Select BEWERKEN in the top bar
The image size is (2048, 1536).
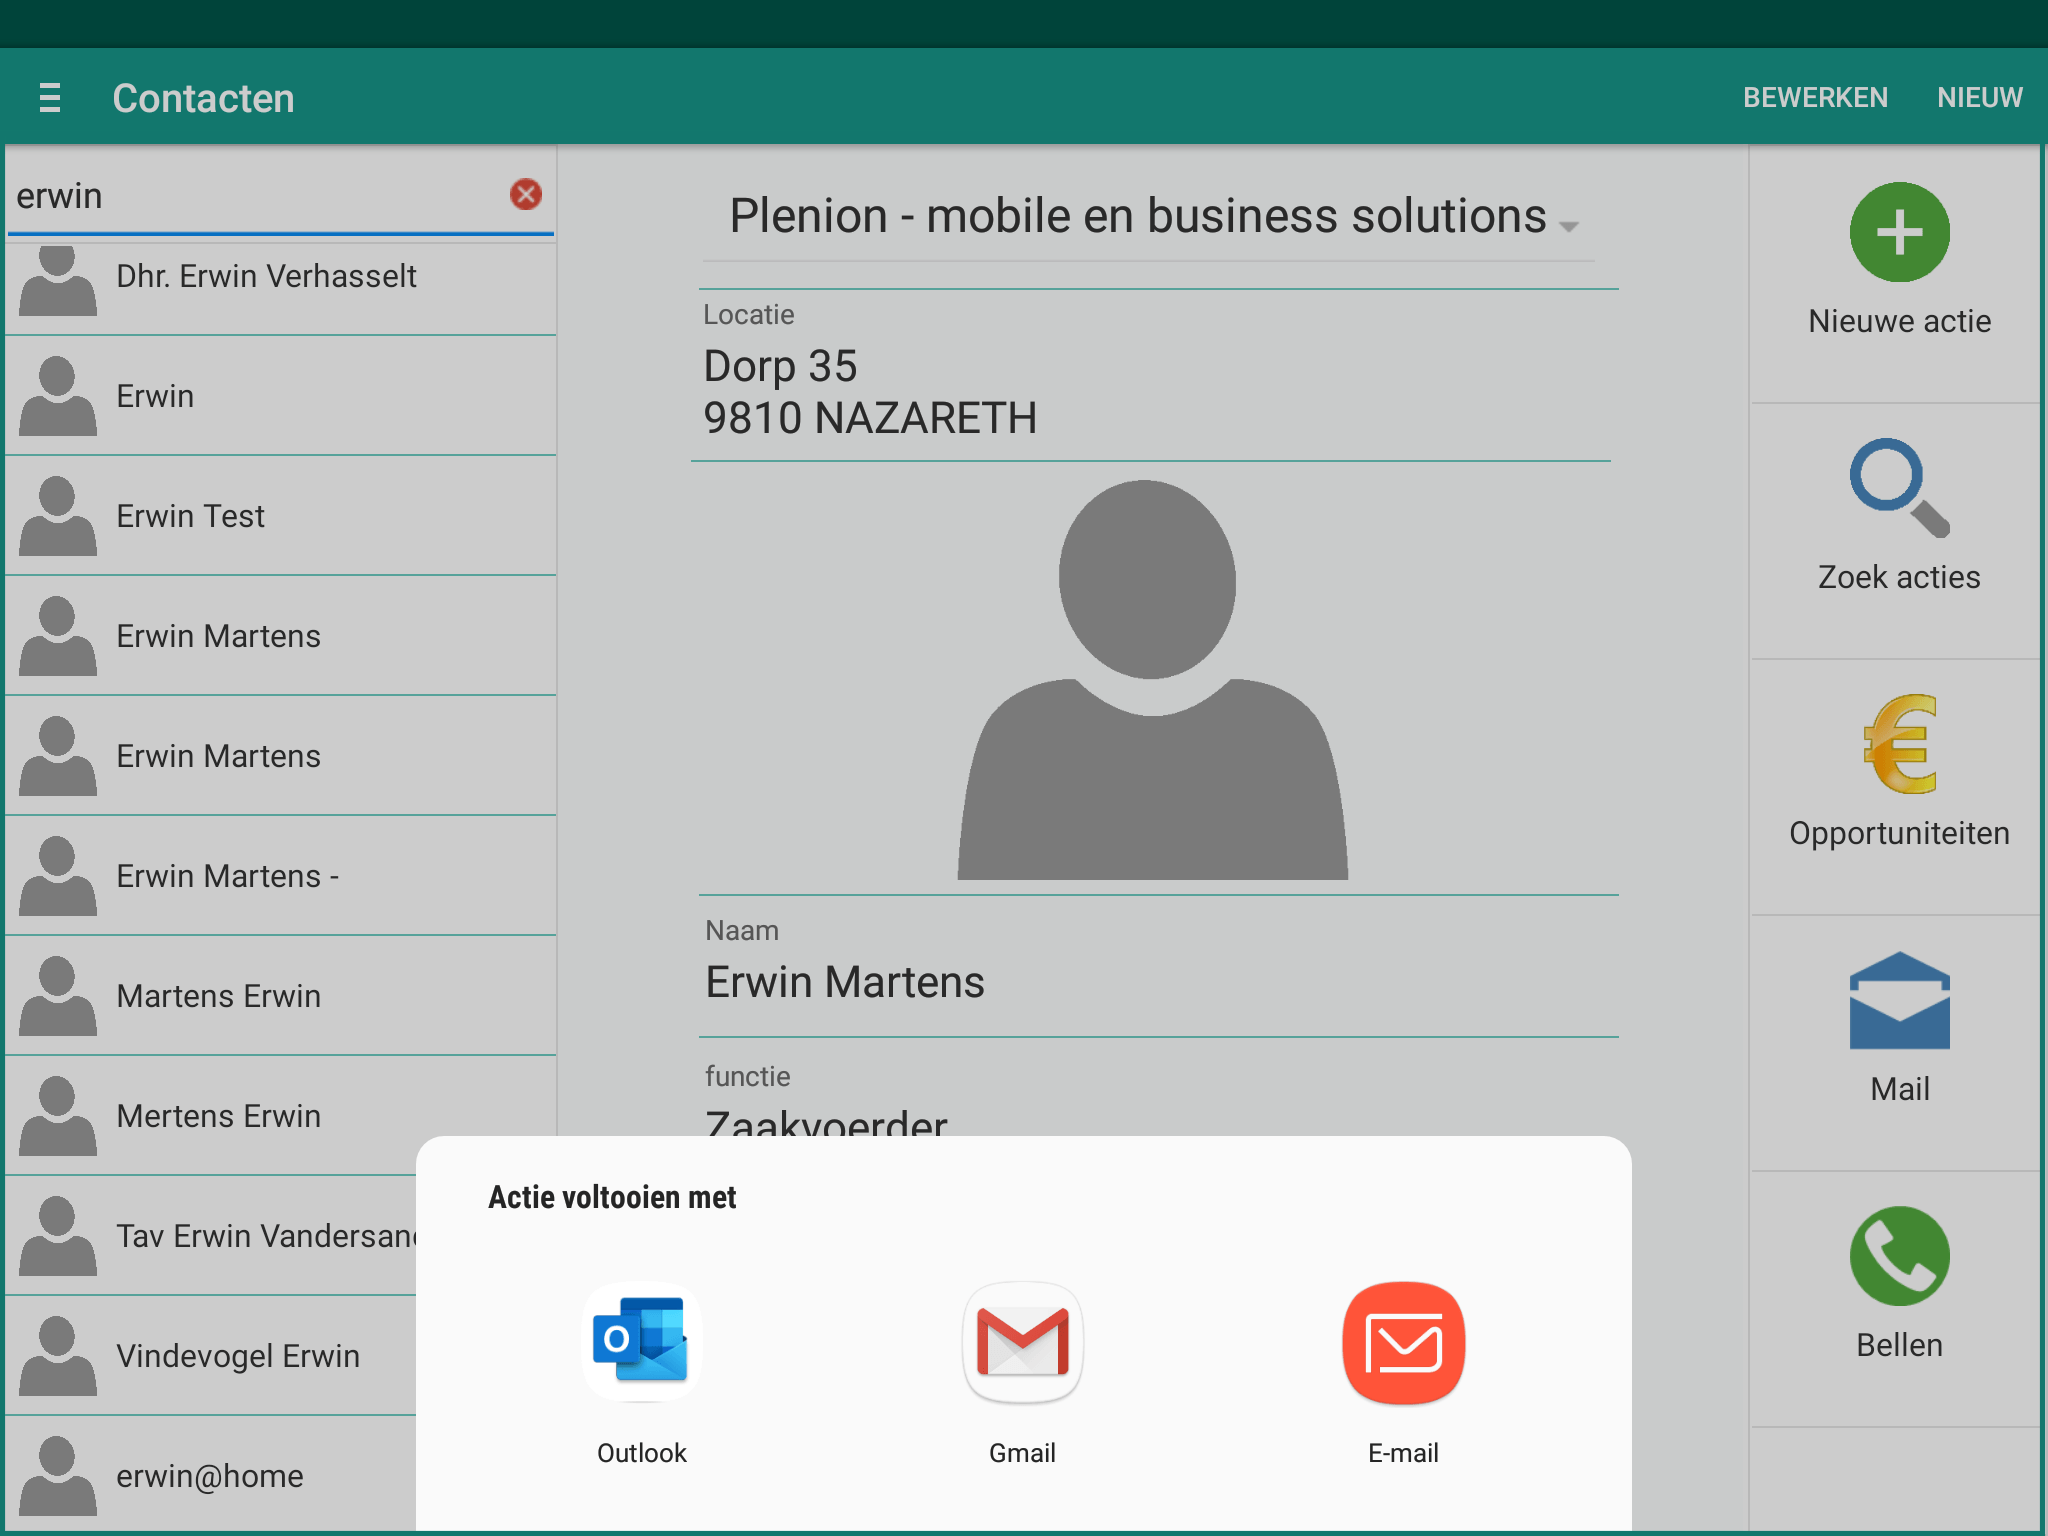1815,97
